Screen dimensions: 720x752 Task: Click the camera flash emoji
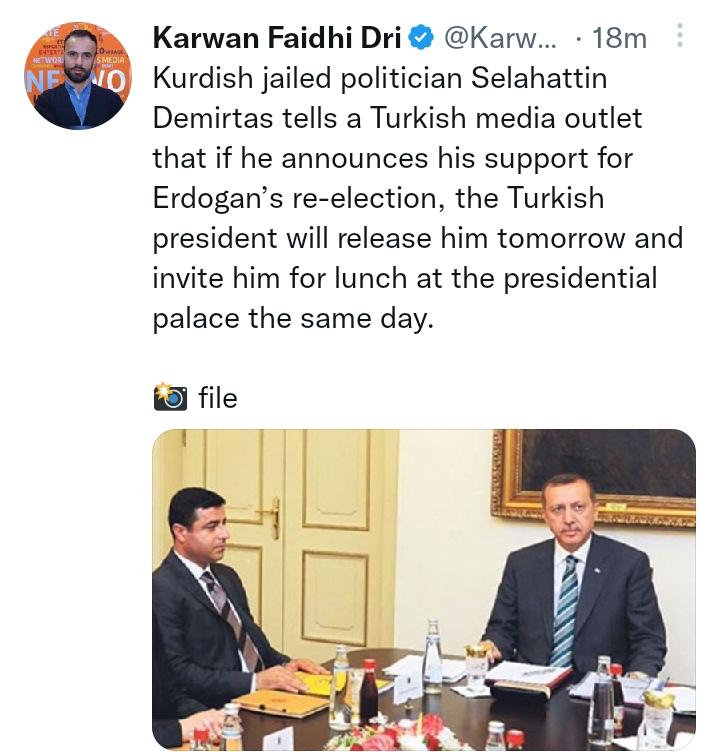tap(170, 398)
